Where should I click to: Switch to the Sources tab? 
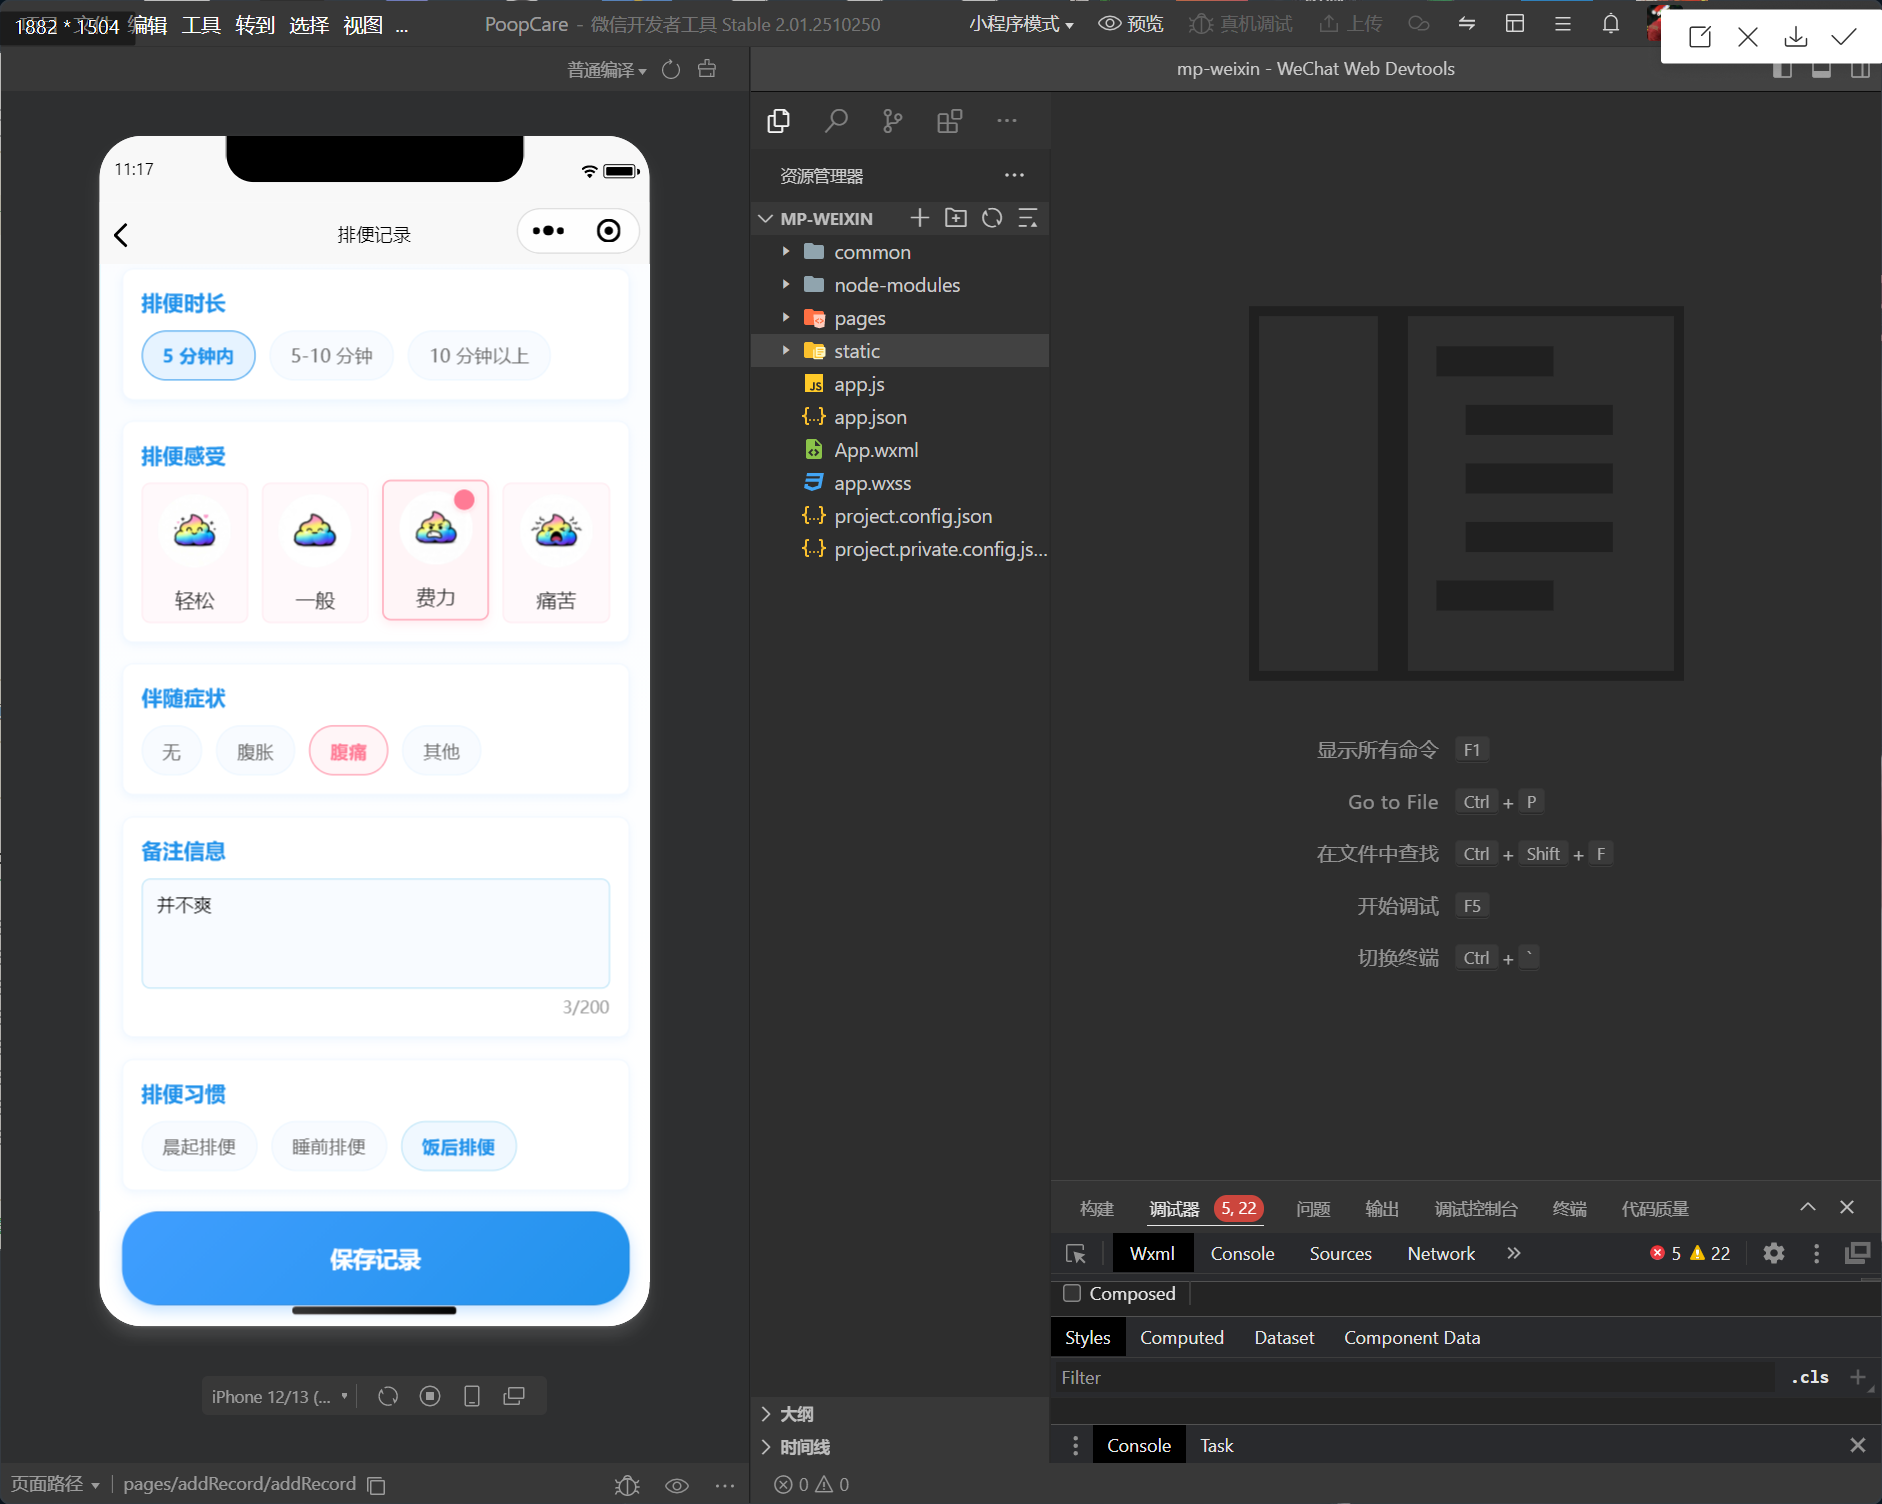coord(1340,1253)
